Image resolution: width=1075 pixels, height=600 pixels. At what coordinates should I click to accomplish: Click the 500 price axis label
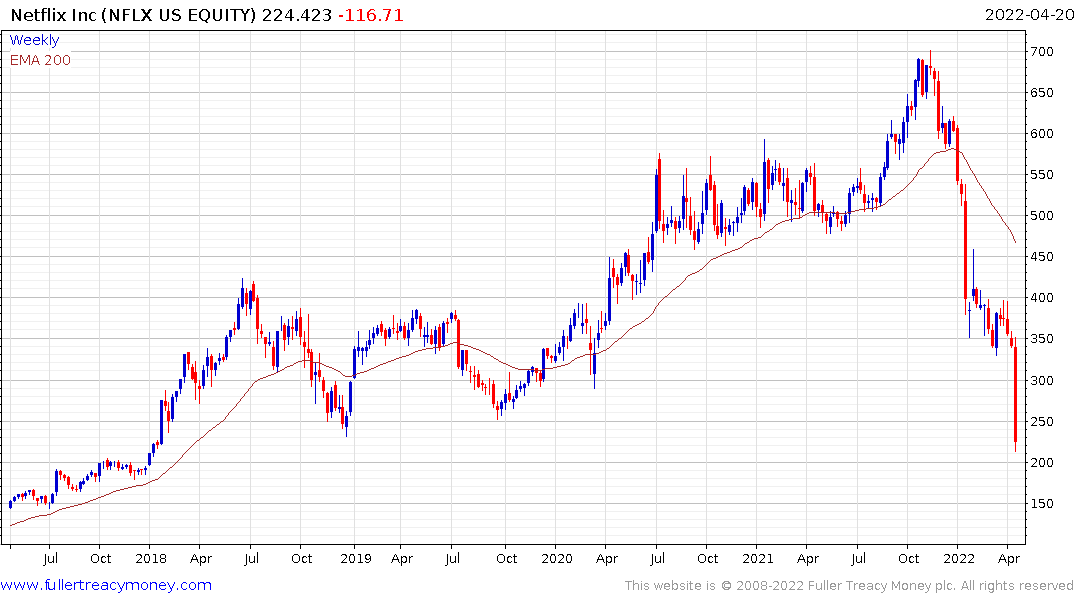coord(1041,216)
